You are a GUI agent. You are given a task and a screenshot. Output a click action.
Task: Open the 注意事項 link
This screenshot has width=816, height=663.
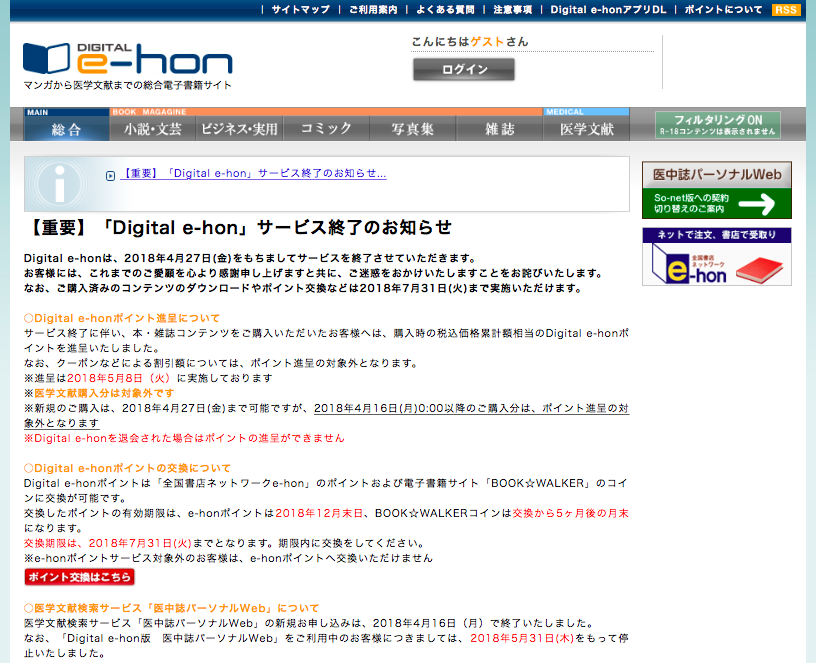[513, 9]
